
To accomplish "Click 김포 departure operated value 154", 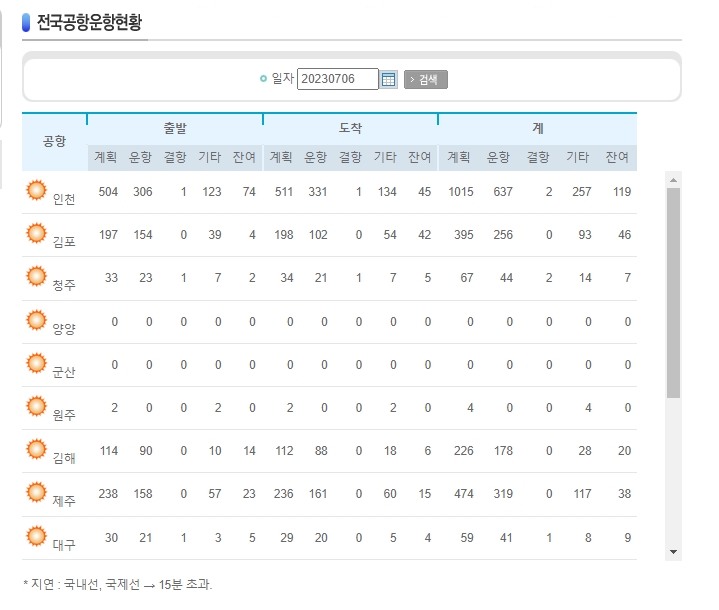I will tap(143, 235).
